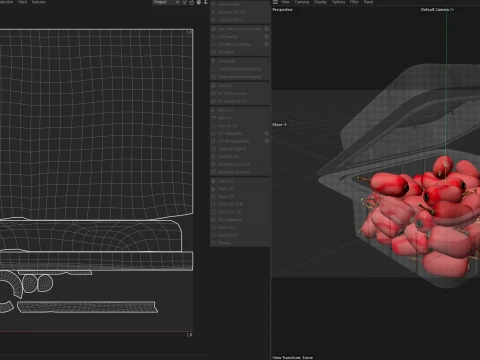The width and height of the screenshot is (480, 360).
Task: Choose Align UV Islands command
Action: coord(240,149)
